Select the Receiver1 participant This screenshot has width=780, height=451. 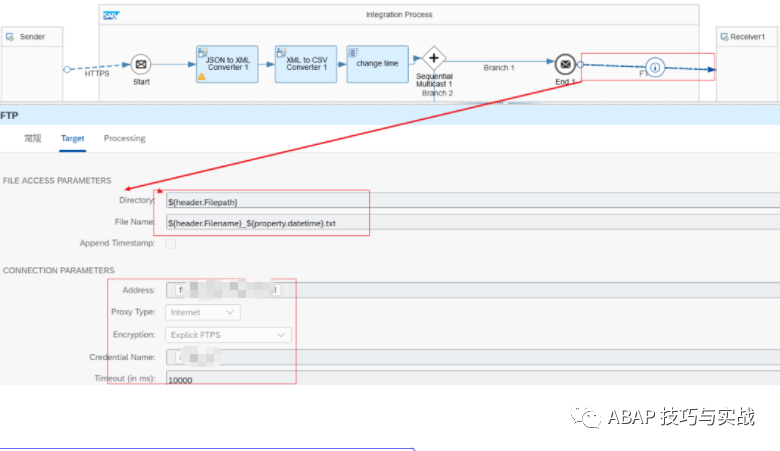tap(747, 37)
